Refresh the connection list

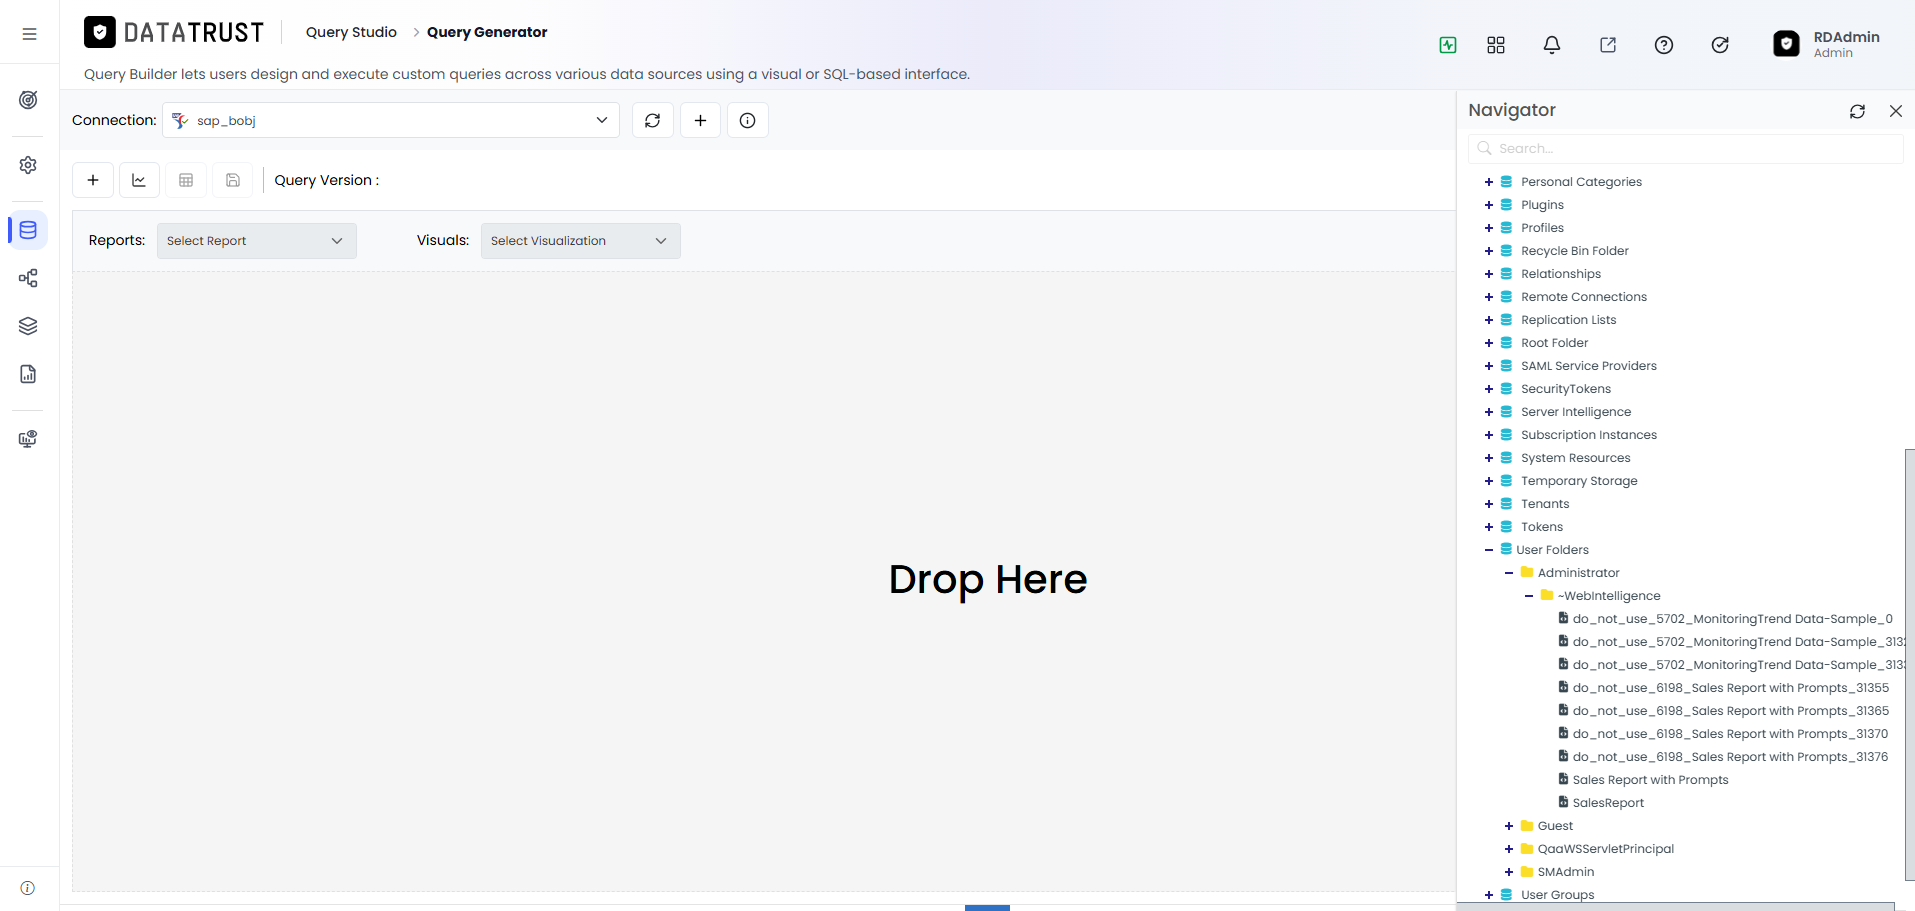[x=653, y=120]
